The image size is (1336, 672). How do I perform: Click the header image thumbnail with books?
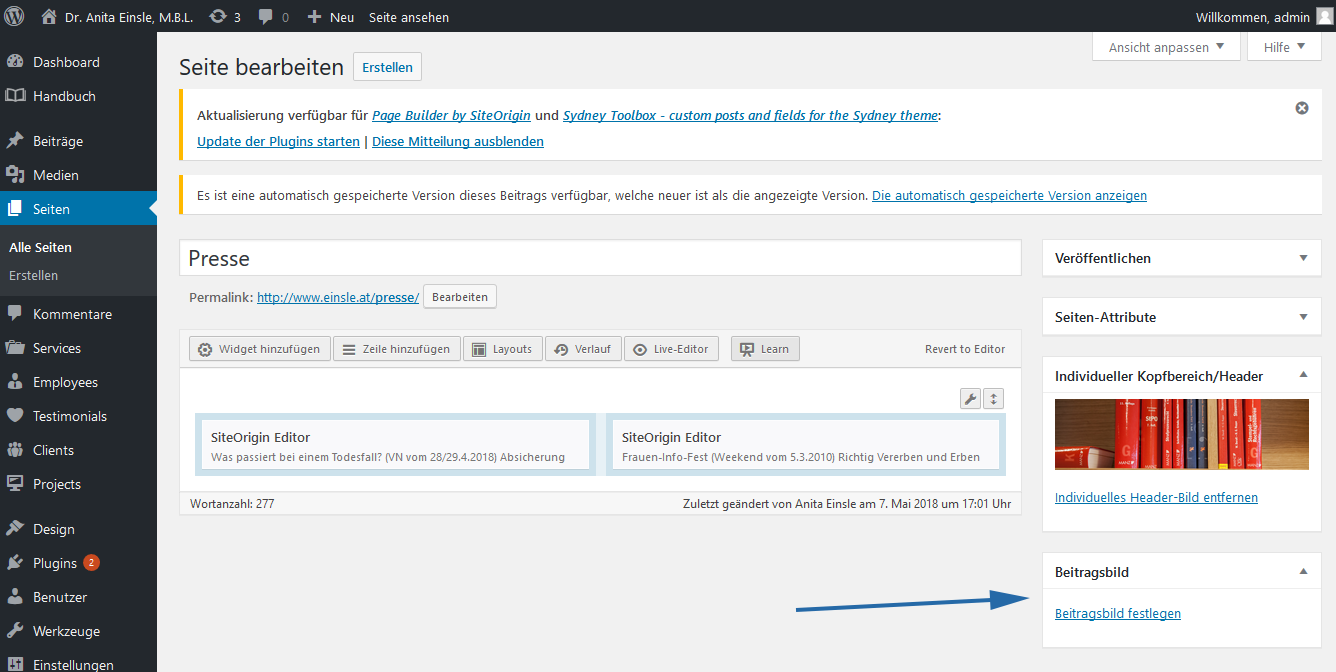coord(1182,434)
